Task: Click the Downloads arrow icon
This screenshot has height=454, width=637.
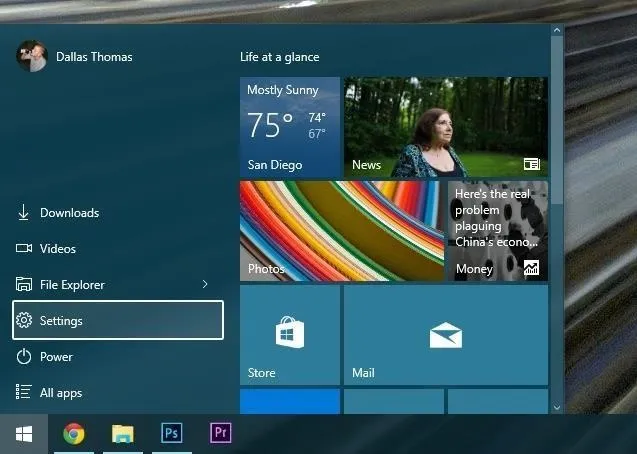Action: click(x=24, y=212)
